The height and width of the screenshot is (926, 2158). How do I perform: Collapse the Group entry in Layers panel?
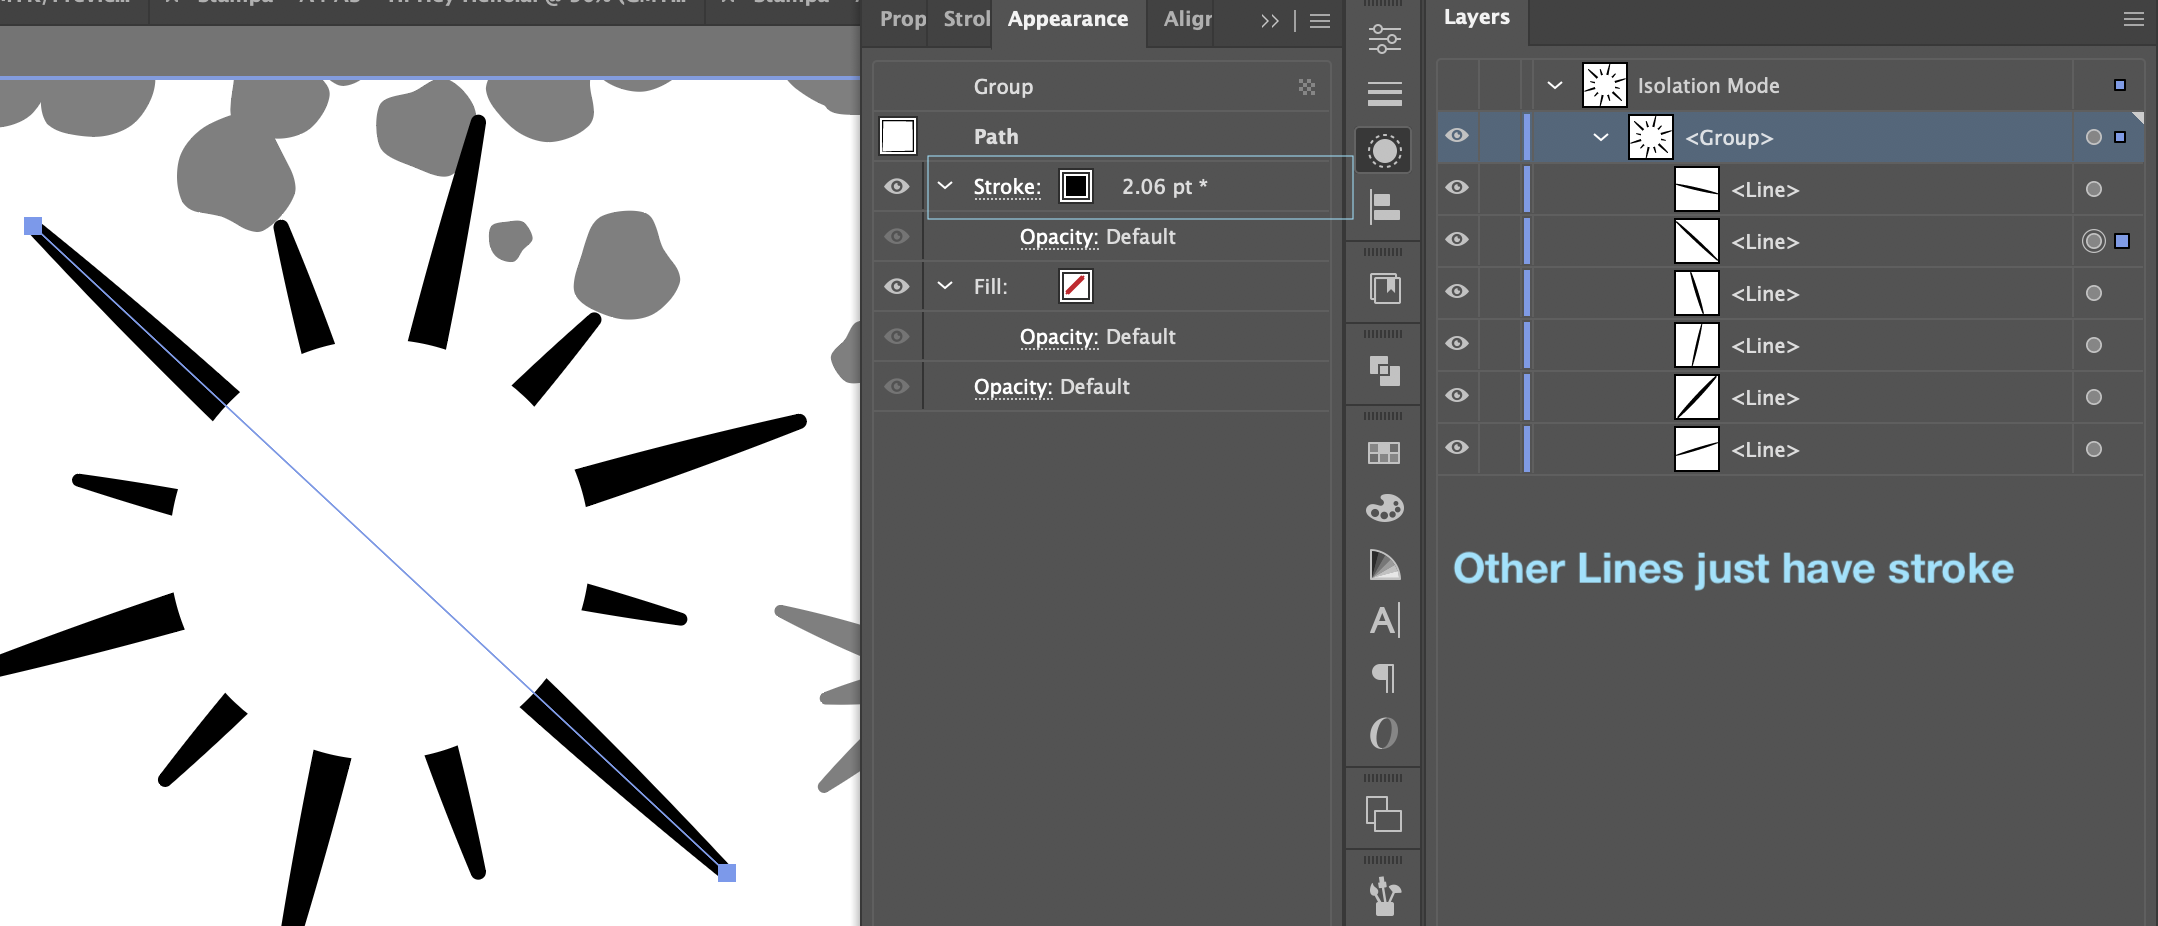tap(1602, 137)
